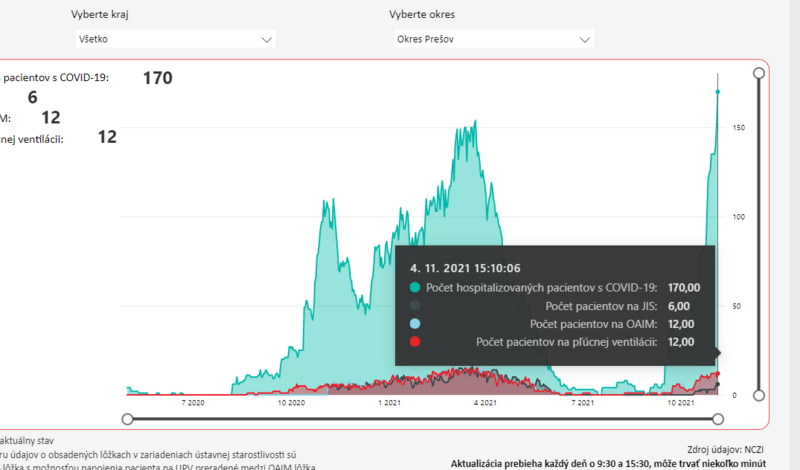Open the 'Vyberte okres' dropdown showing Okres Prešov
This screenshot has height=470, width=800.
tap(493, 39)
